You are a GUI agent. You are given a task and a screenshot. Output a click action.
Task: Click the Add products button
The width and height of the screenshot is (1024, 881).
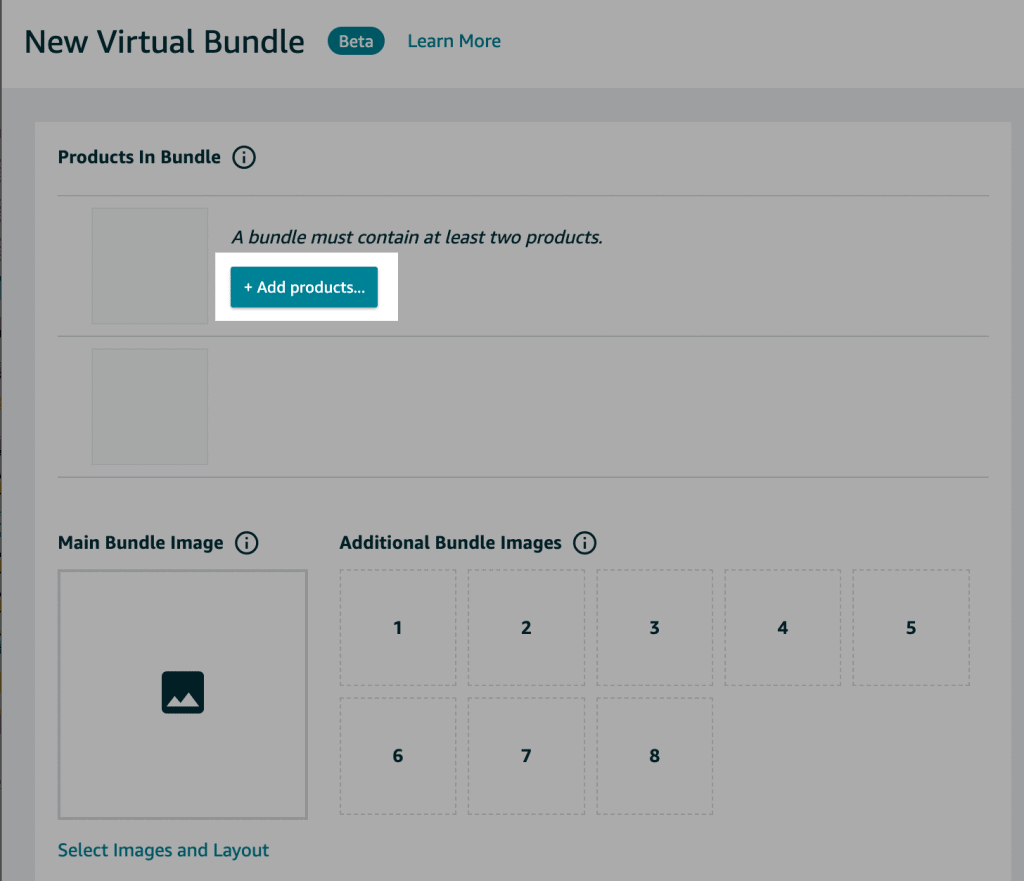[x=304, y=287]
